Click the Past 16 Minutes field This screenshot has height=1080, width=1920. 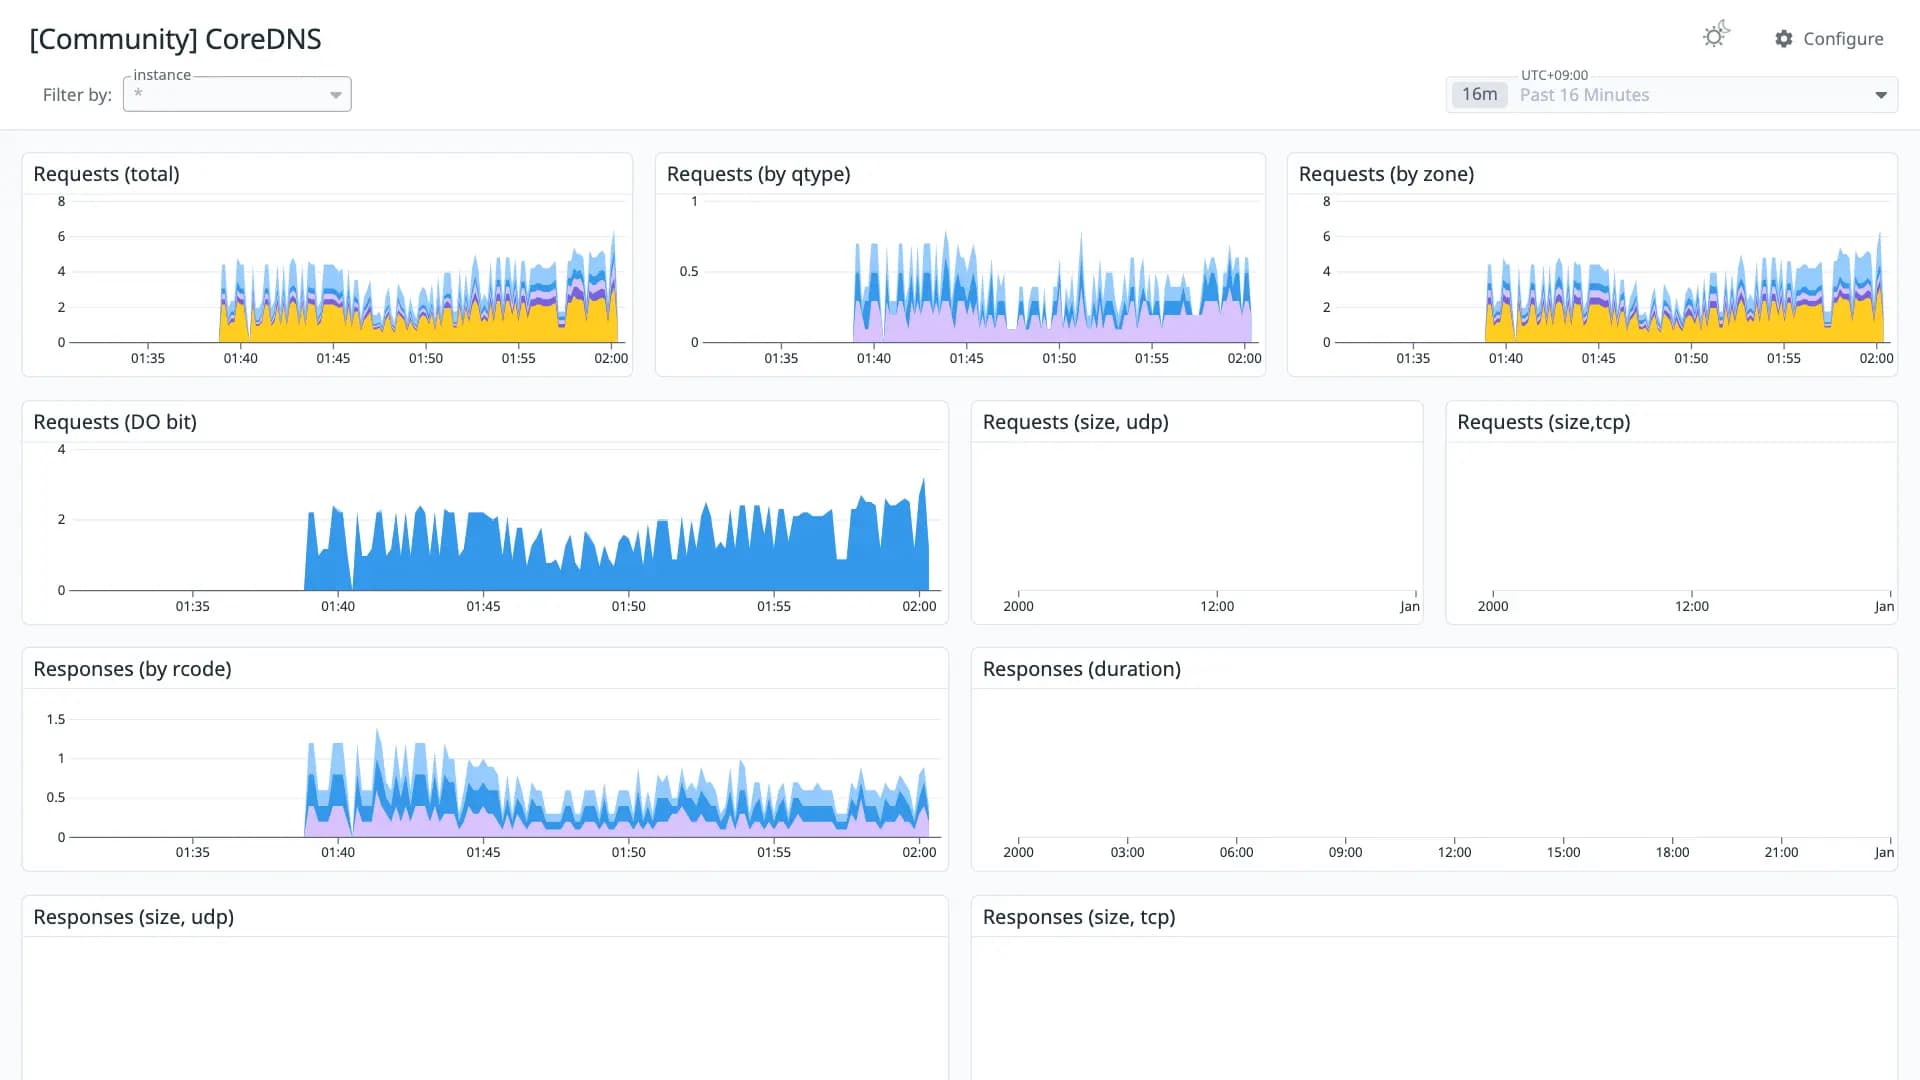1672,95
